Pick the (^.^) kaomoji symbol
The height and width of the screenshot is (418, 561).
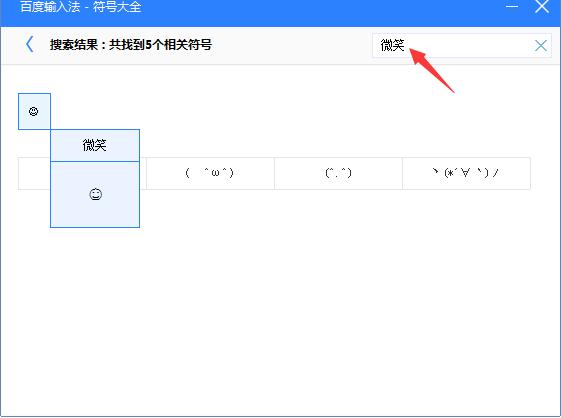pyautogui.click(x=338, y=173)
